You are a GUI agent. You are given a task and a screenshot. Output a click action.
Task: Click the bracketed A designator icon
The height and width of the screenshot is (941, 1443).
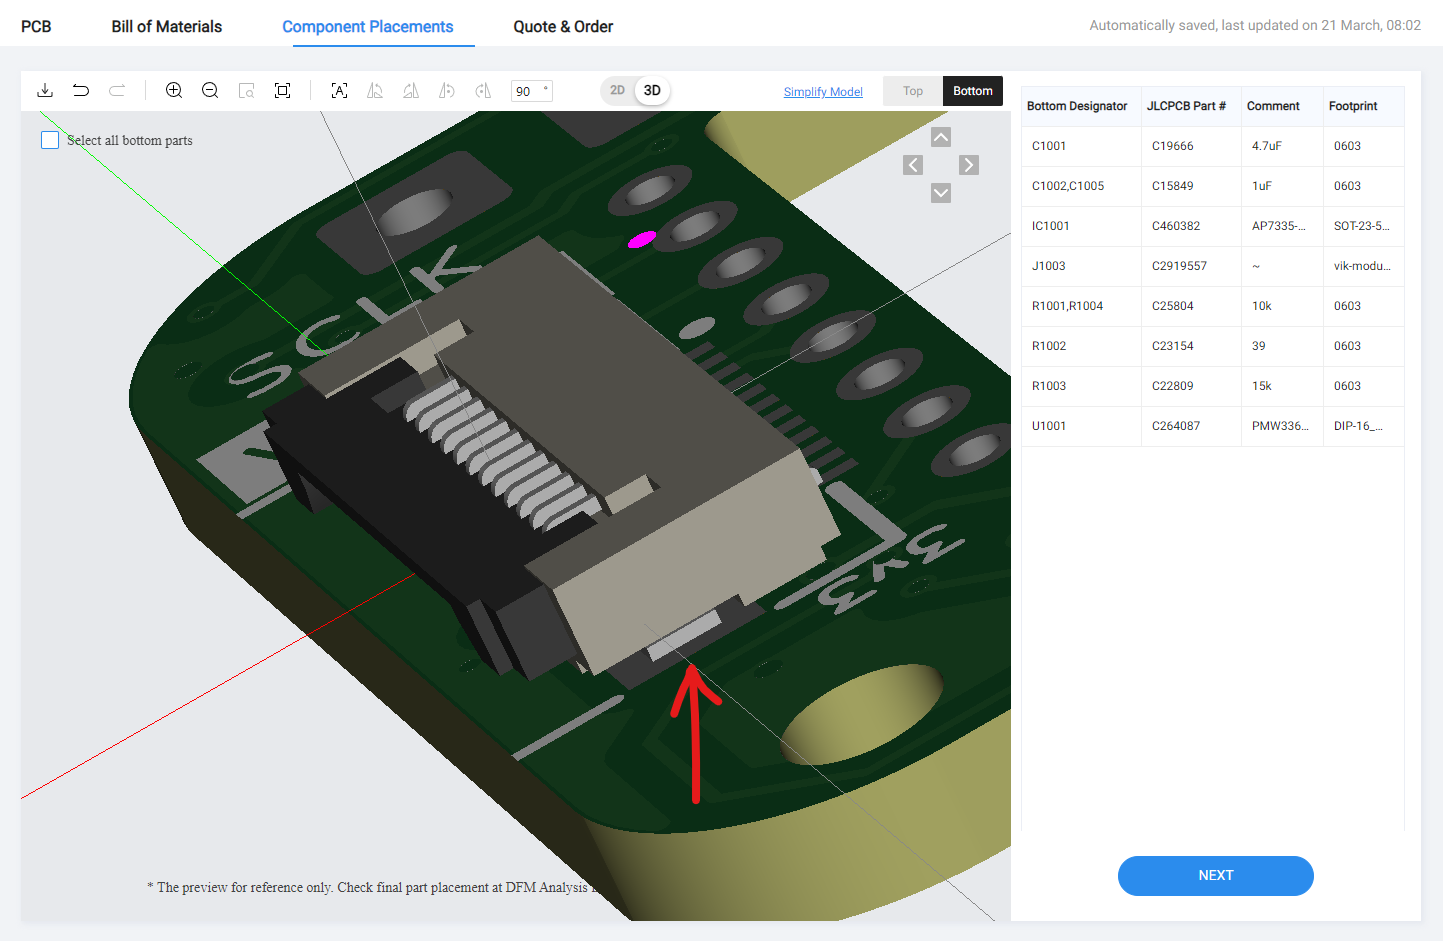[x=340, y=91]
